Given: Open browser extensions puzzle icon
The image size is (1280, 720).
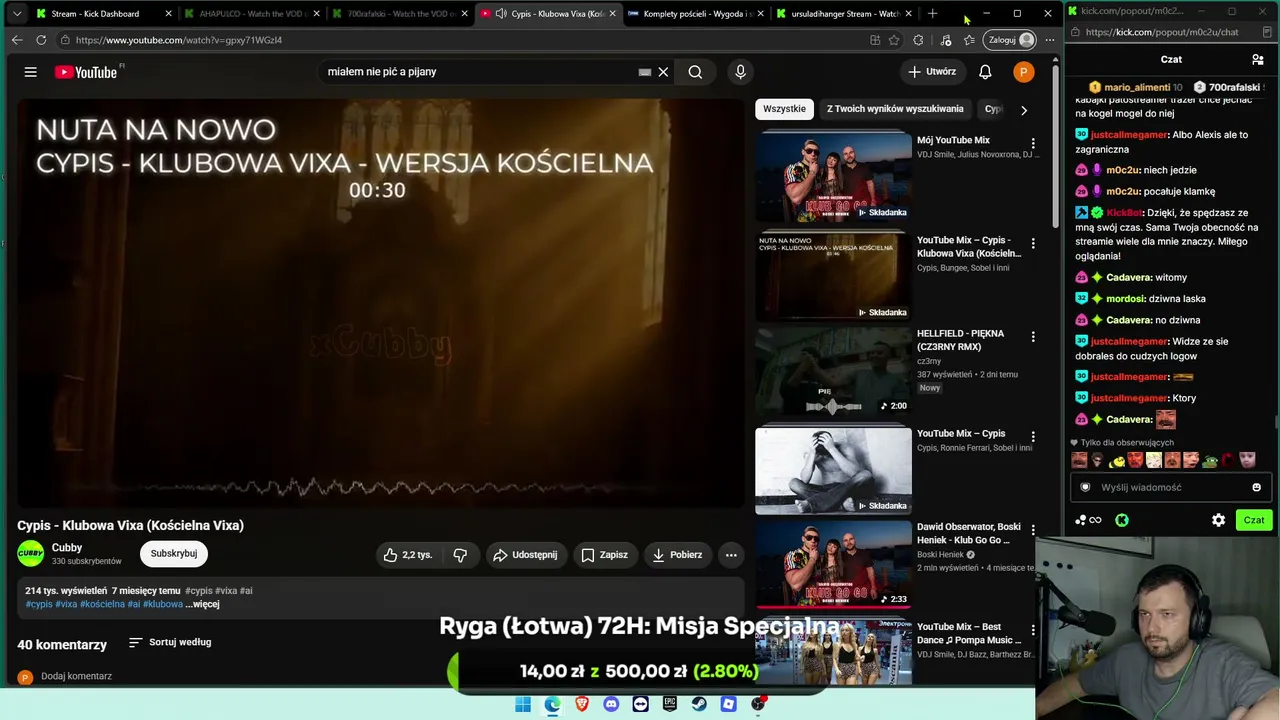Looking at the screenshot, I should click(918, 40).
